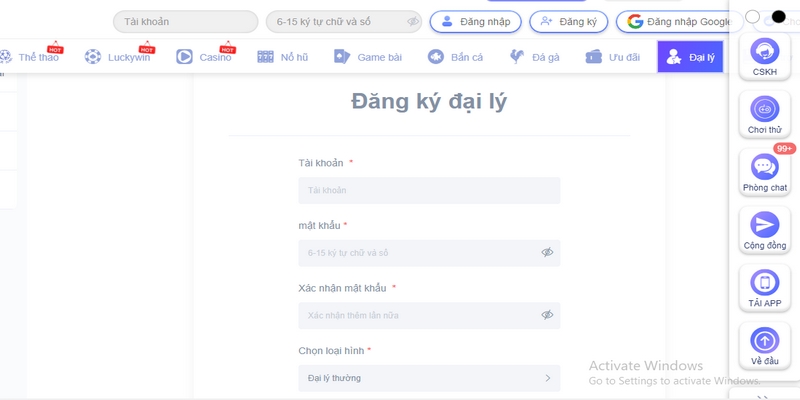Toggle visibility of mật khẩu field

[x=547, y=253]
